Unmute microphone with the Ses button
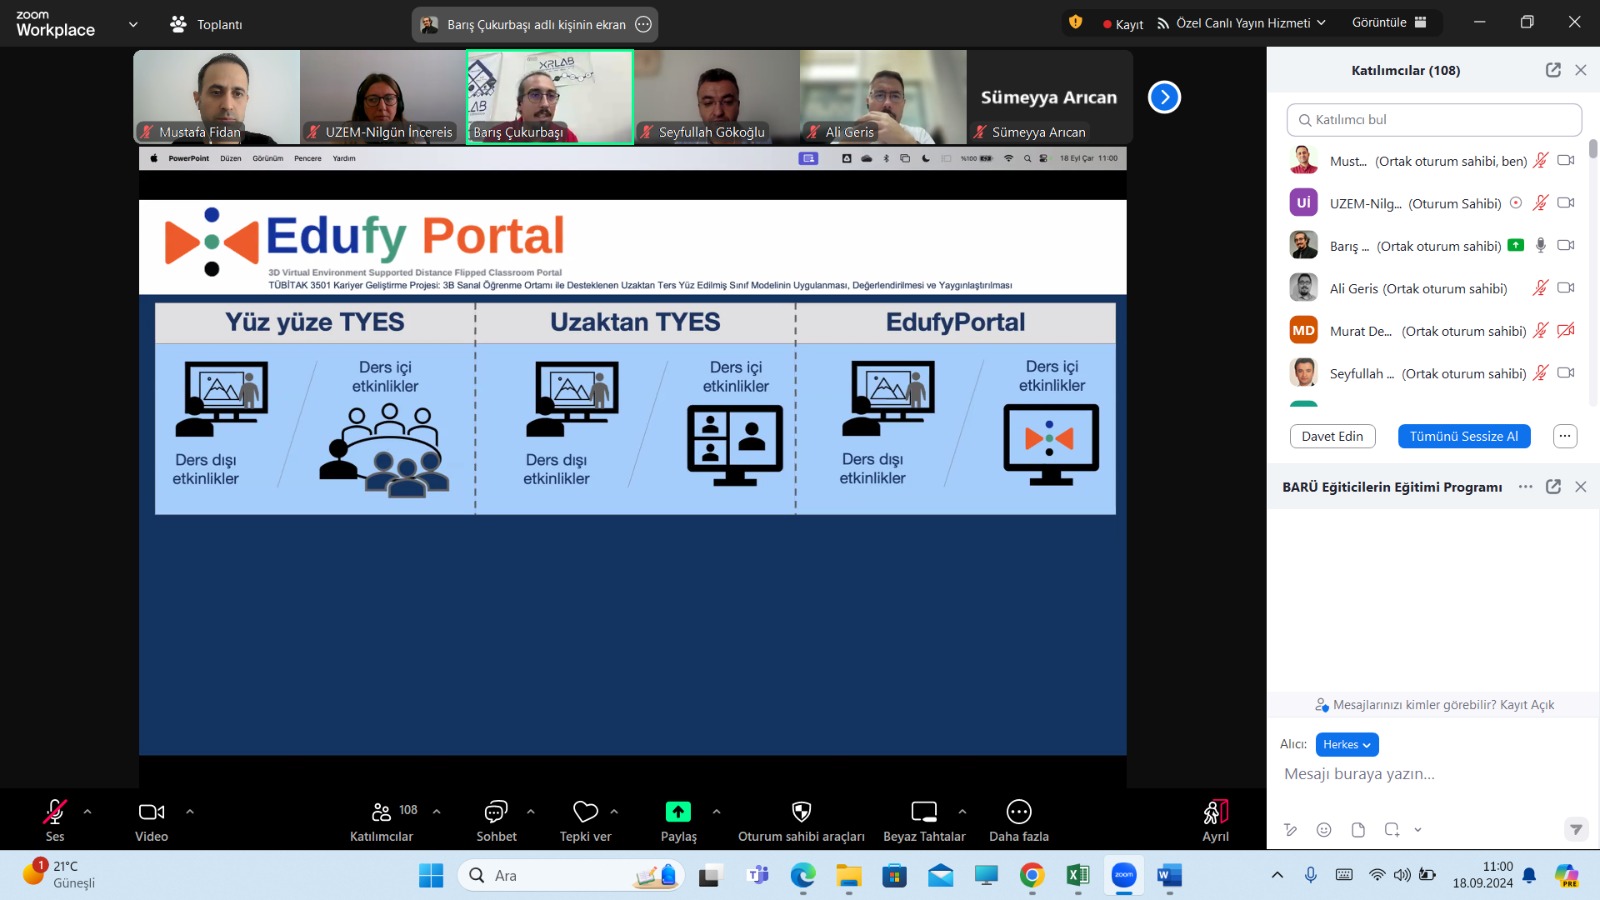Viewport: 1600px width, 900px height. (x=55, y=820)
